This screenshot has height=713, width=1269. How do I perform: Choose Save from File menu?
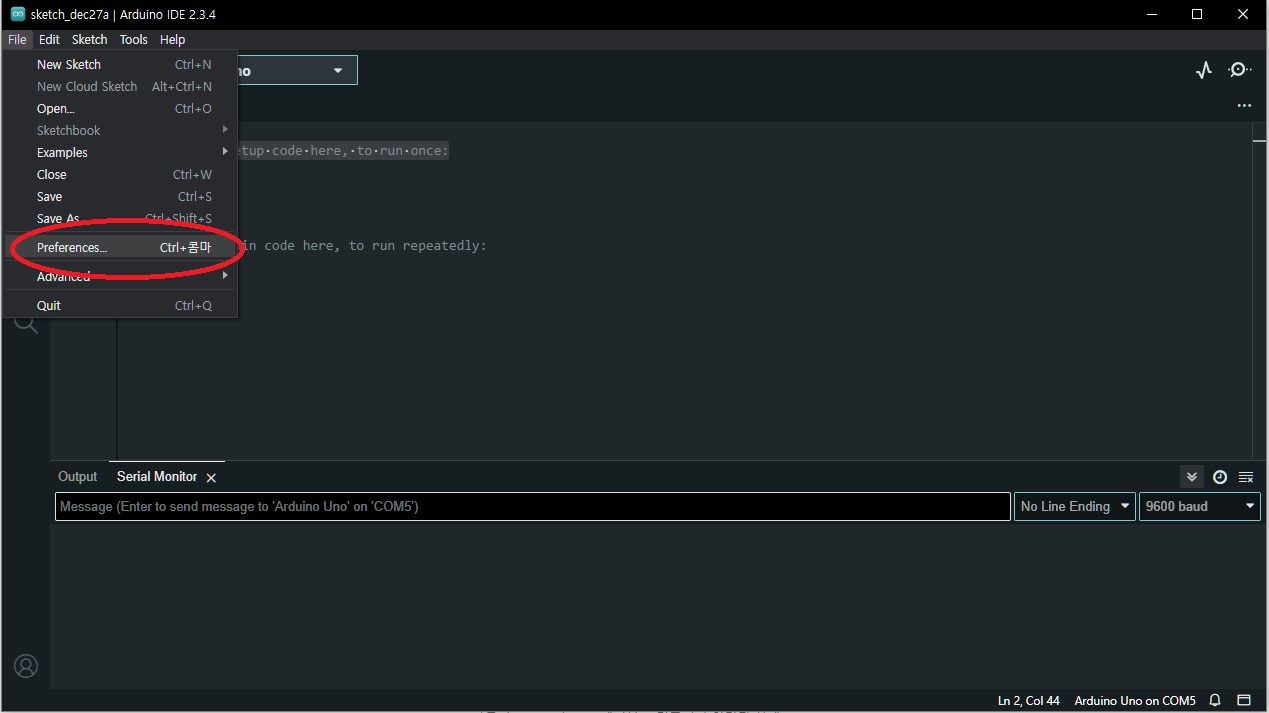(x=120, y=196)
